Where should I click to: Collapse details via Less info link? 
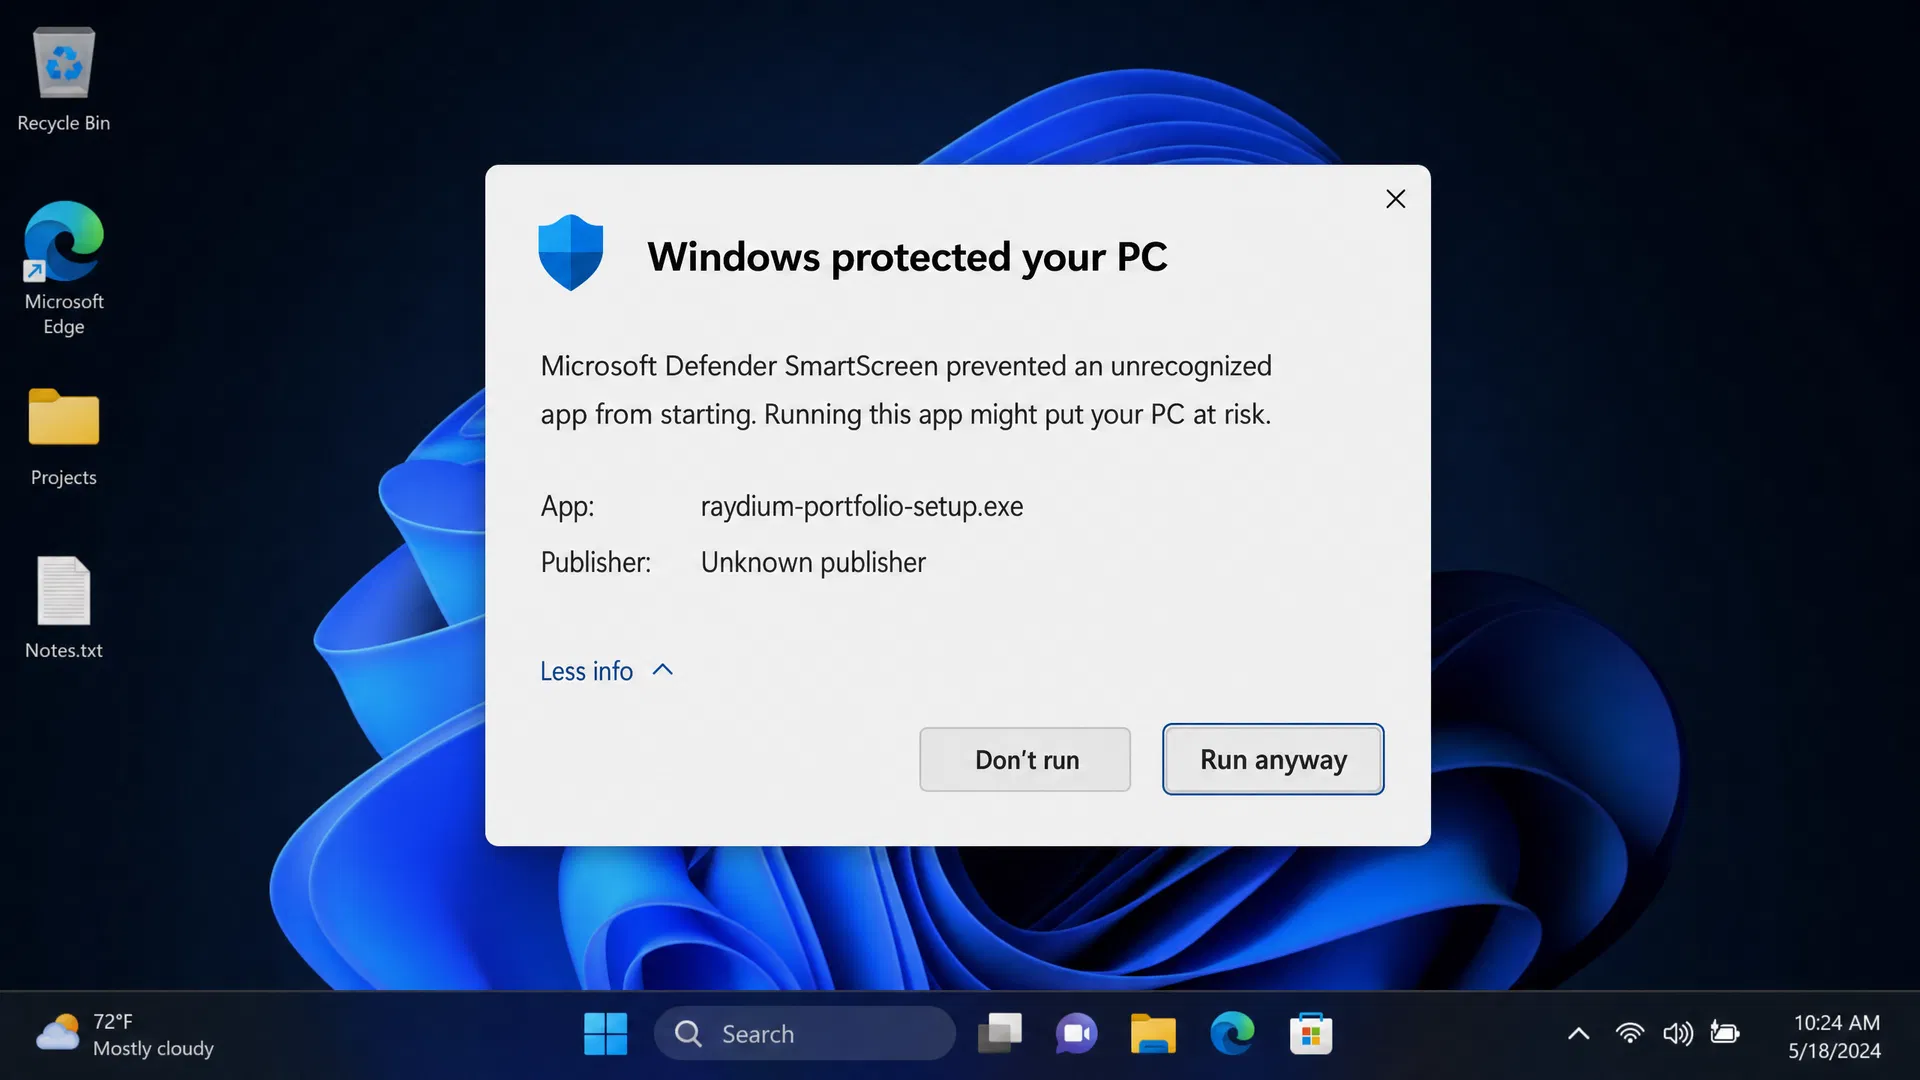point(606,671)
